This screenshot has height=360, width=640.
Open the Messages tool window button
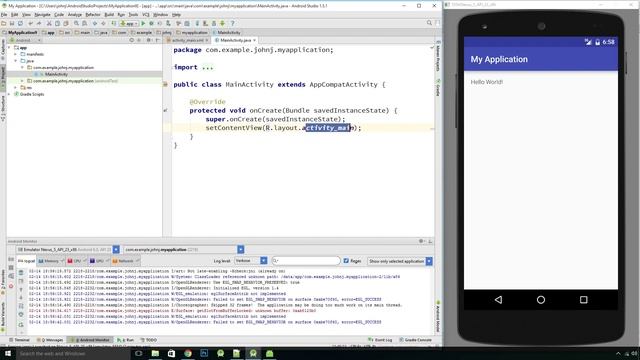pos(50,340)
